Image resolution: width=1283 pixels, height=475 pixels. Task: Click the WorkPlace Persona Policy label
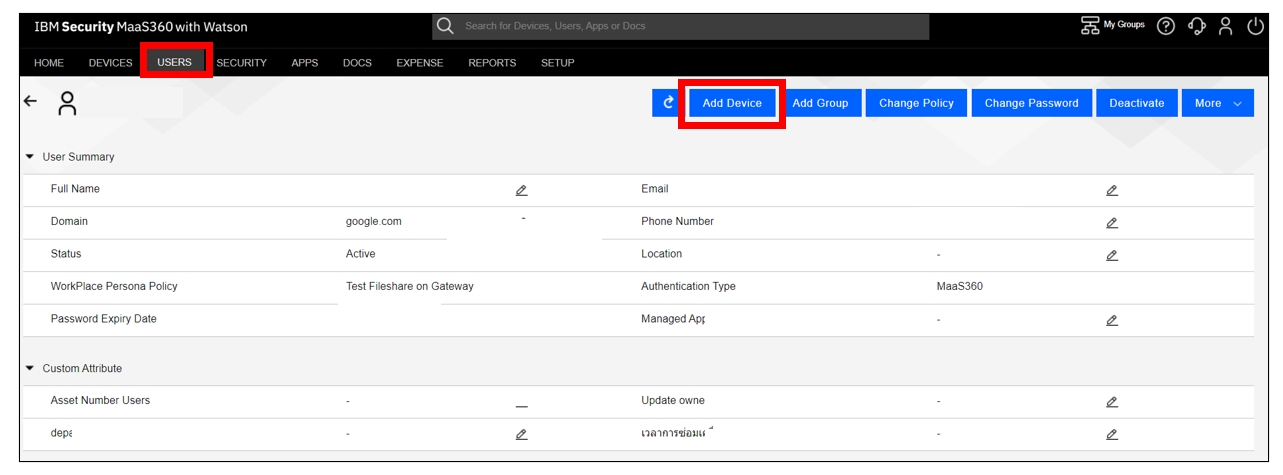114,286
